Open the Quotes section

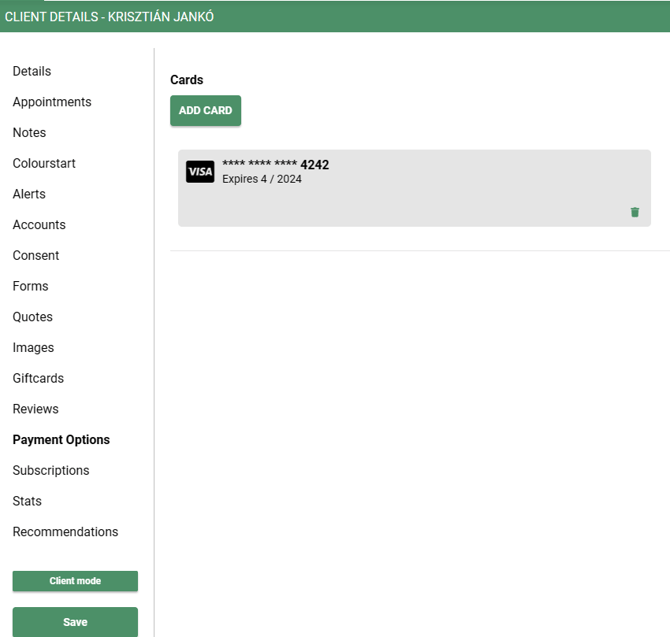pyautogui.click(x=33, y=317)
